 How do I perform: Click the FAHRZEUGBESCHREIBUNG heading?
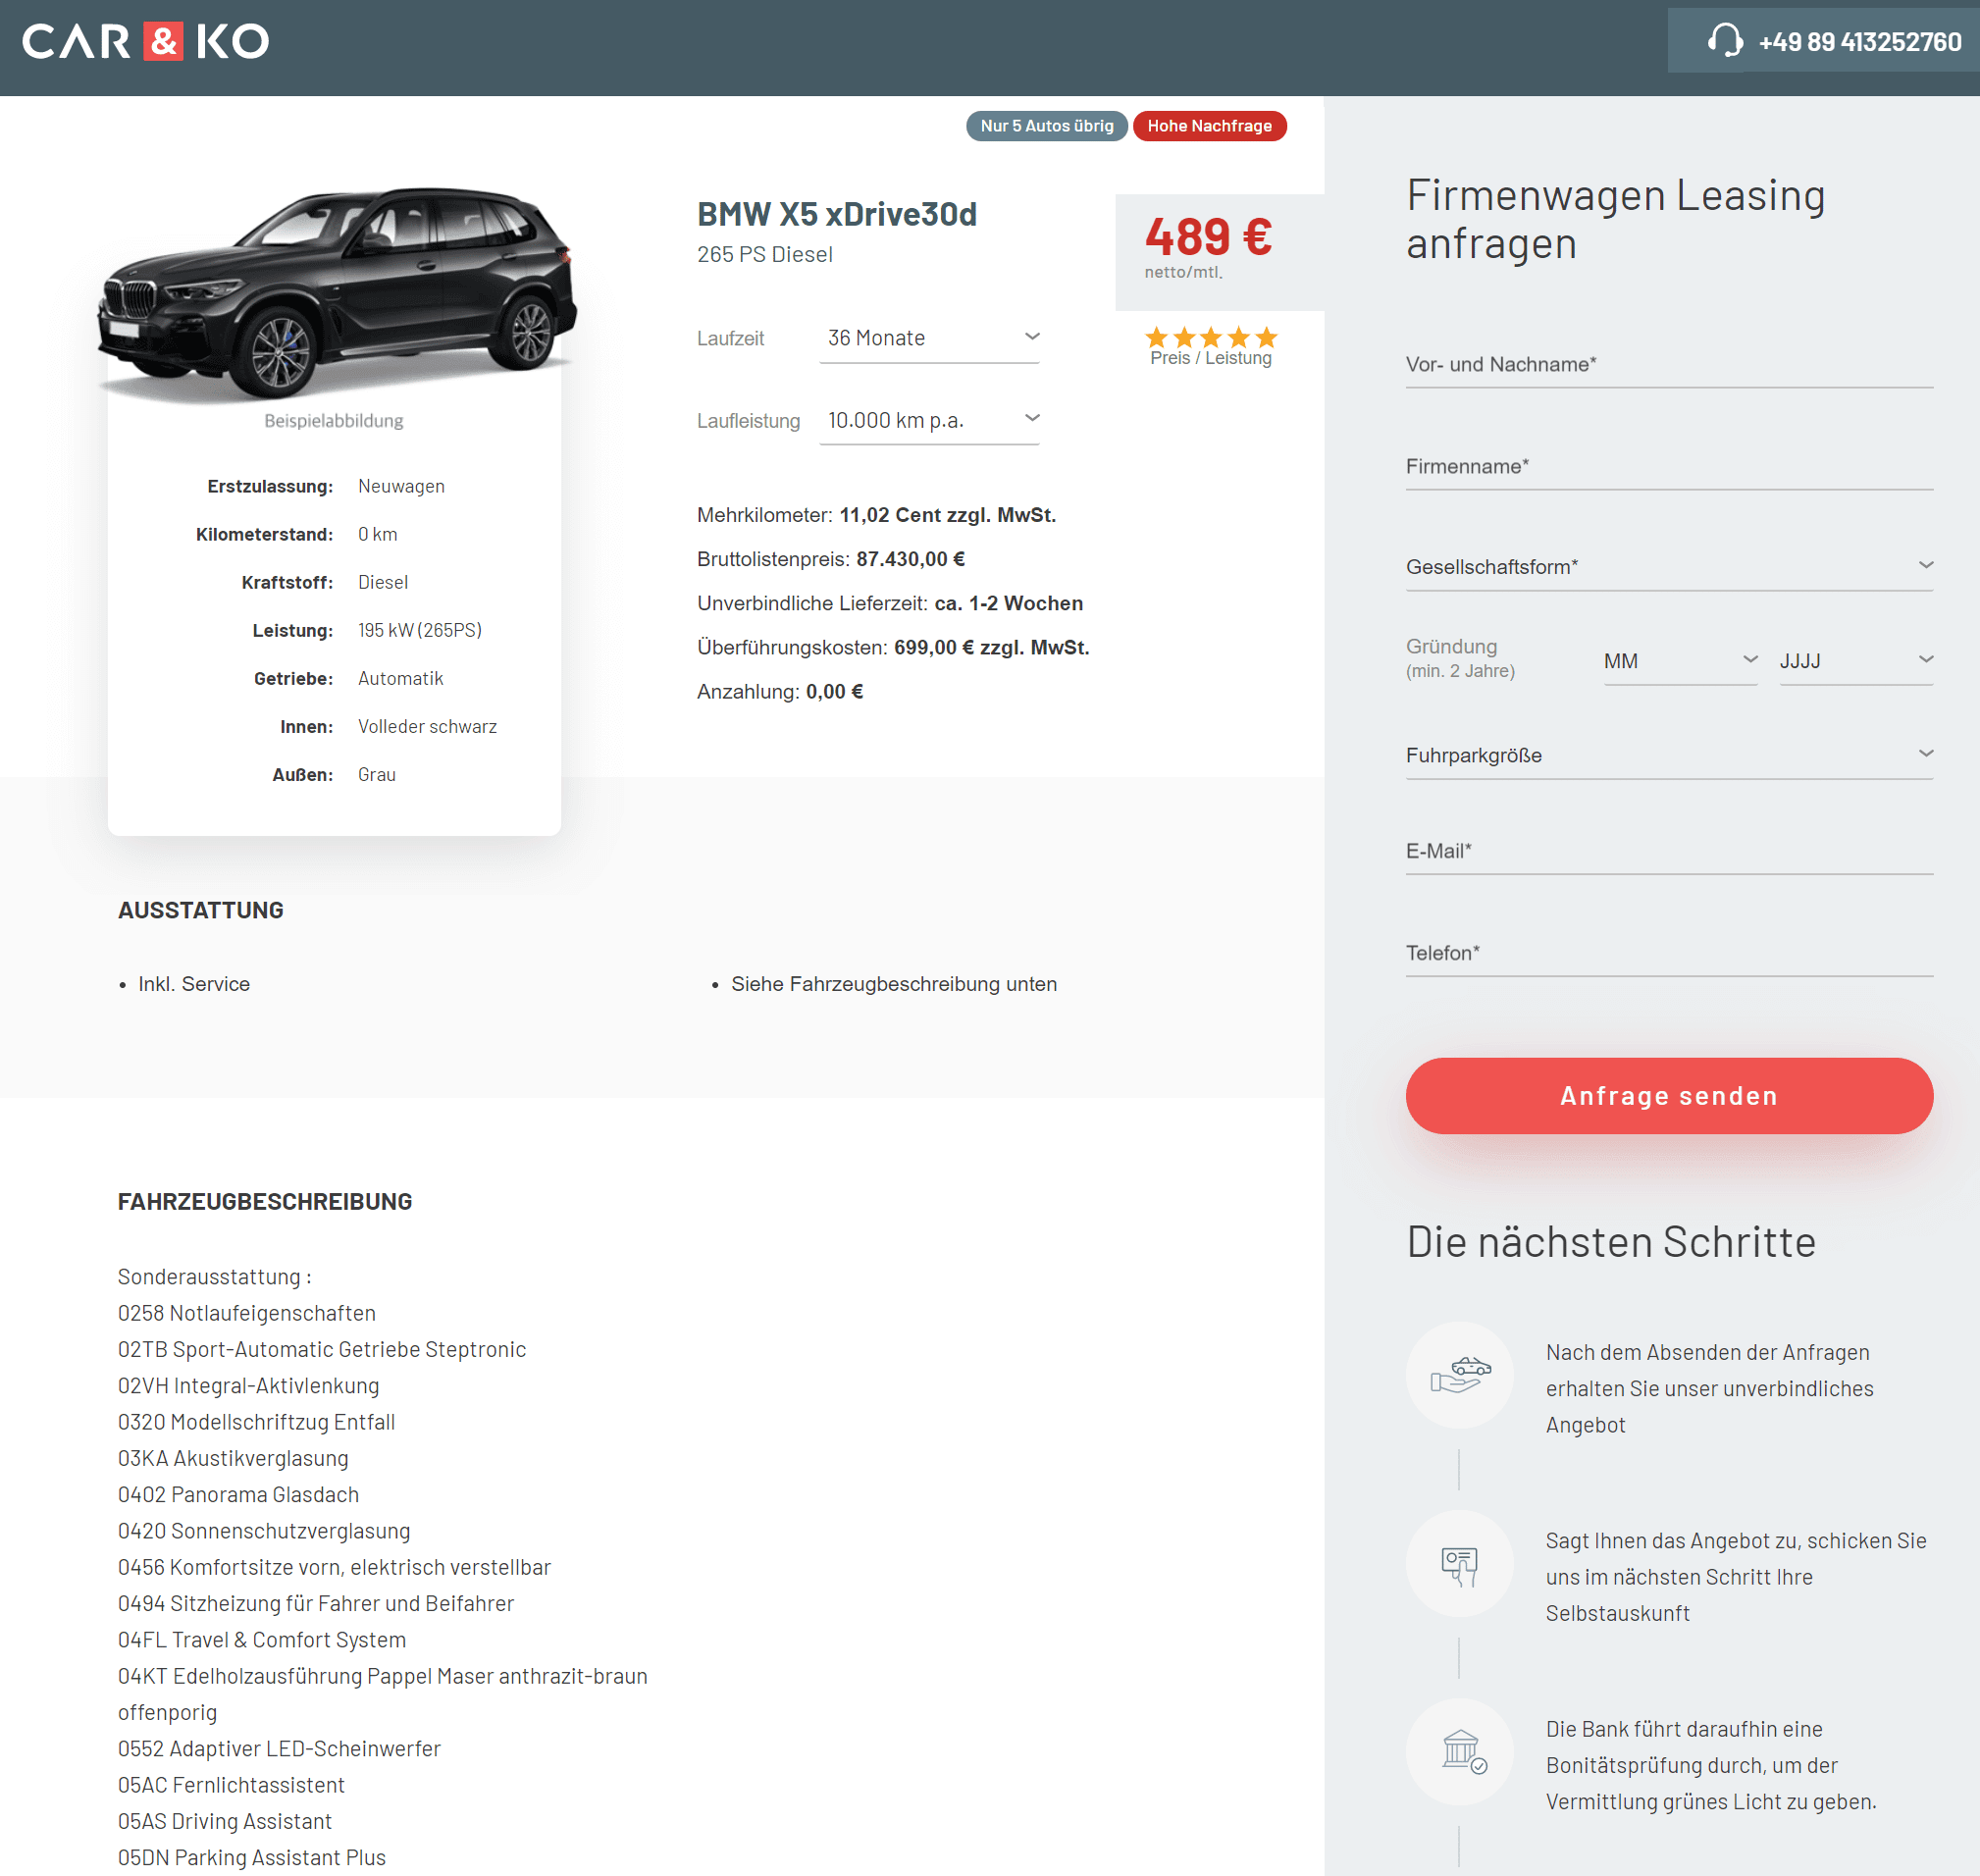click(x=264, y=1201)
